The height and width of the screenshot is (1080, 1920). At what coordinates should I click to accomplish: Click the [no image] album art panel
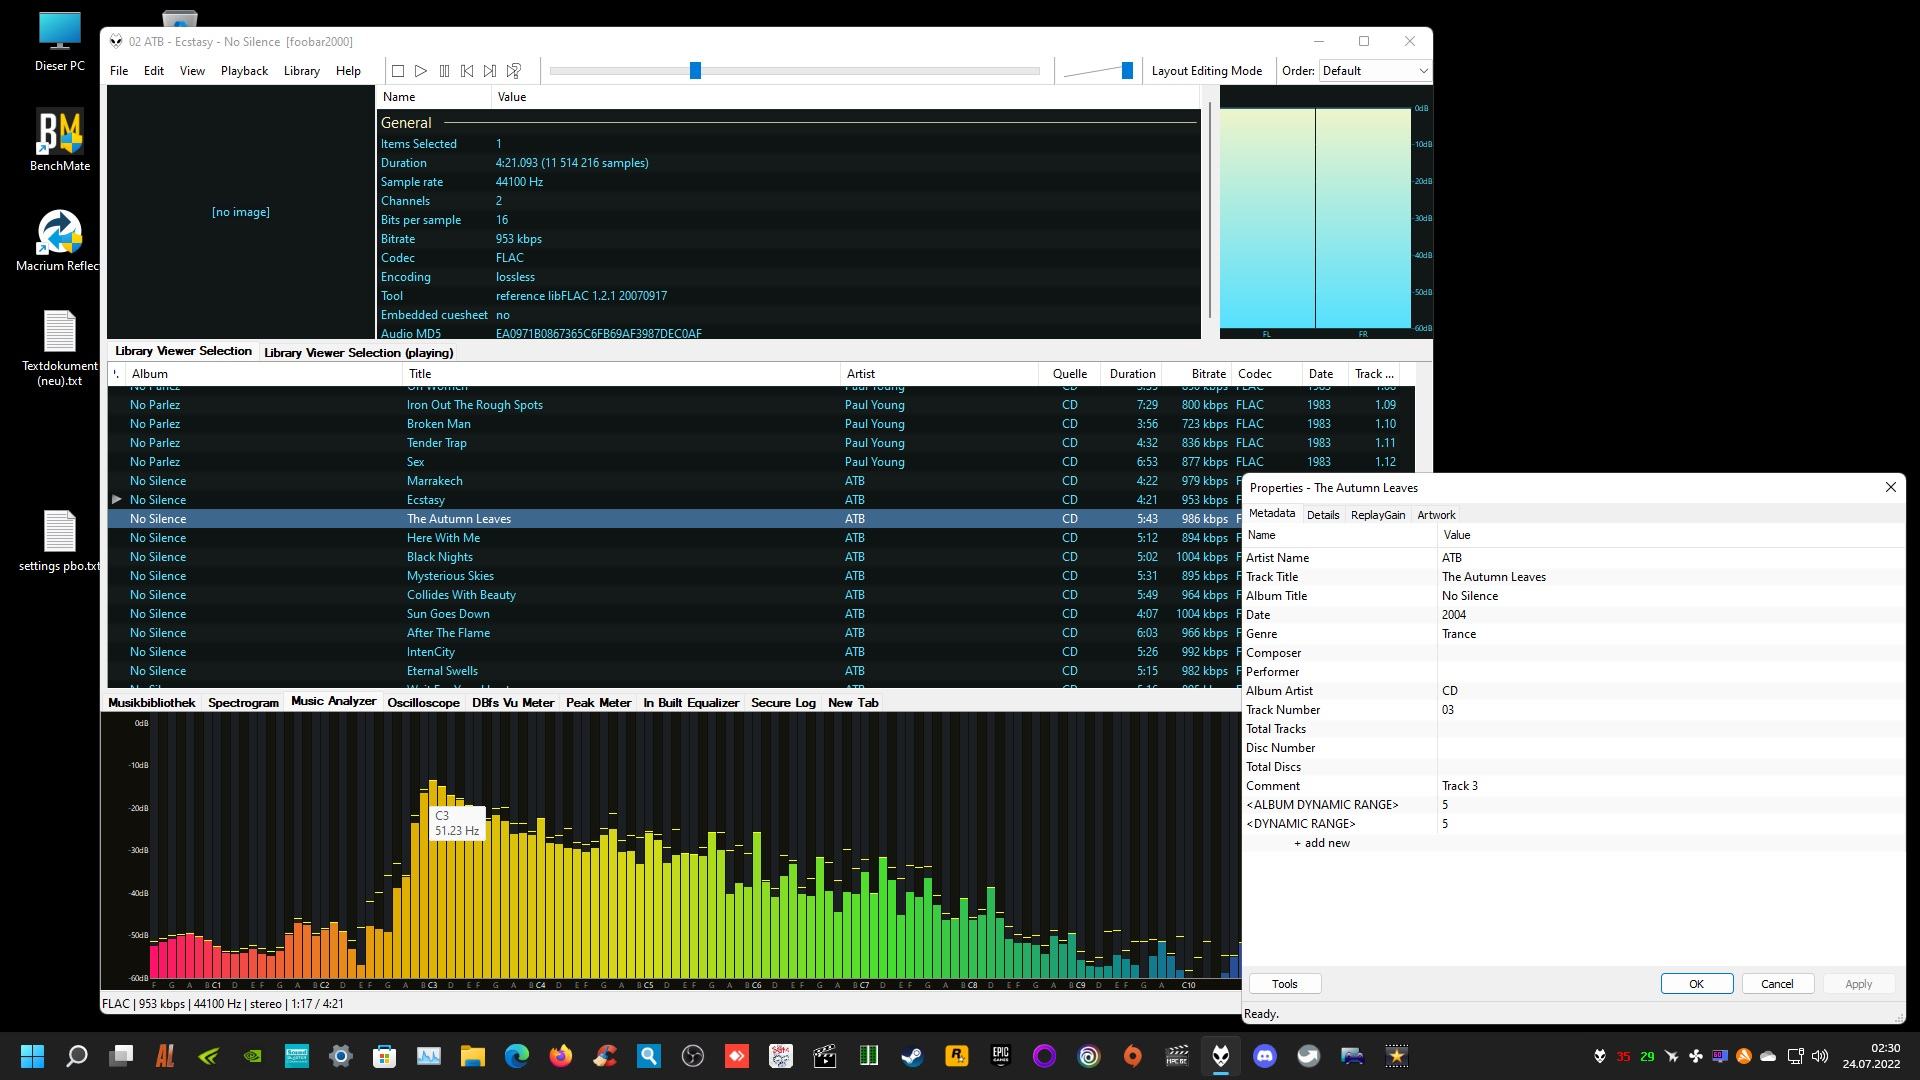[240, 212]
